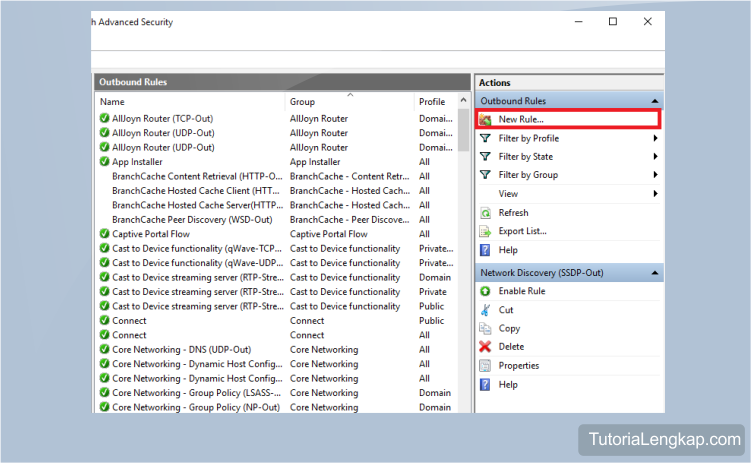Click the red X Delete icon
This screenshot has height=463, width=751.
click(485, 347)
